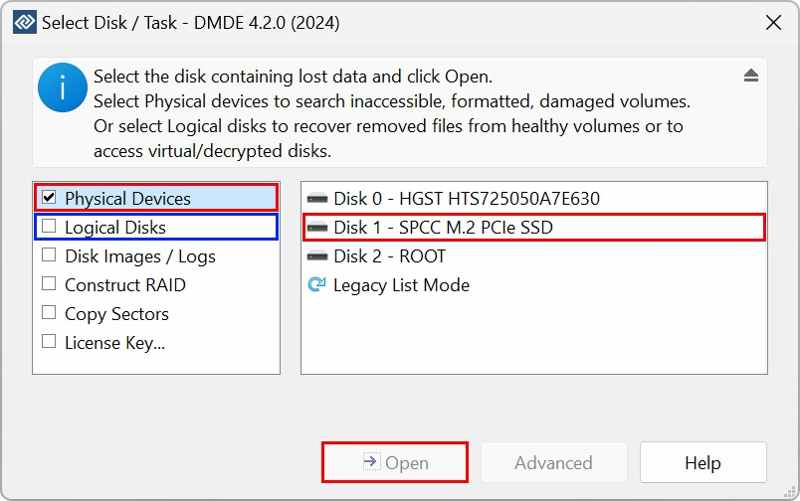The image size is (800, 501).
Task: Check the Construct RAID option
Action: coord(49,285)
